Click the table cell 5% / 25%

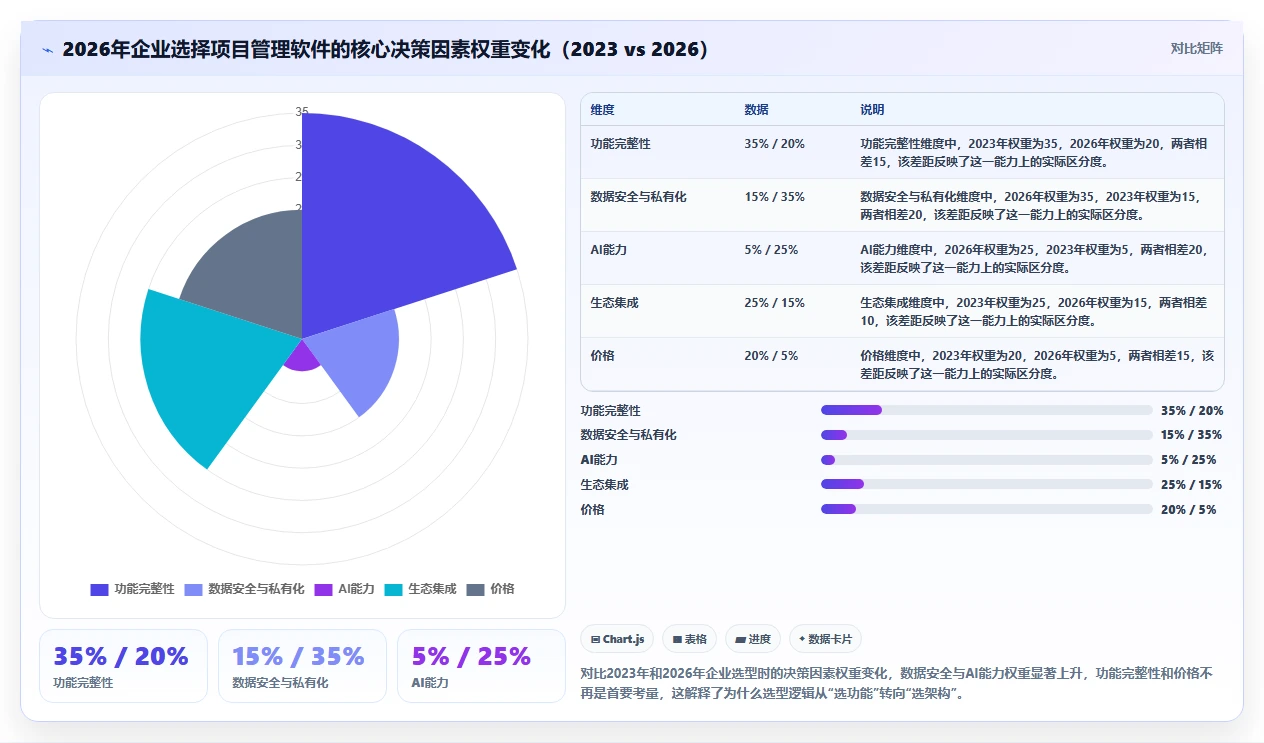click(x=771, y=250)
